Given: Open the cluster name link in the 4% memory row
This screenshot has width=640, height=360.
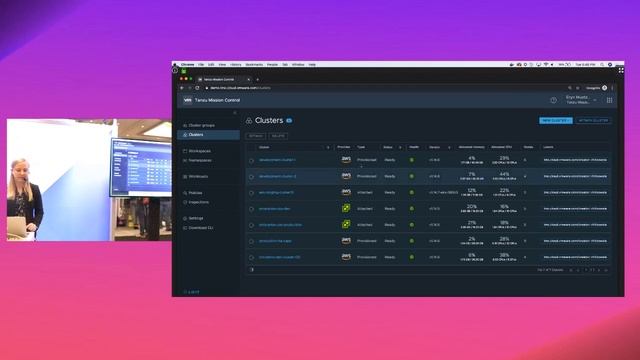Looking at the screenshot, I should click(277, 160).
